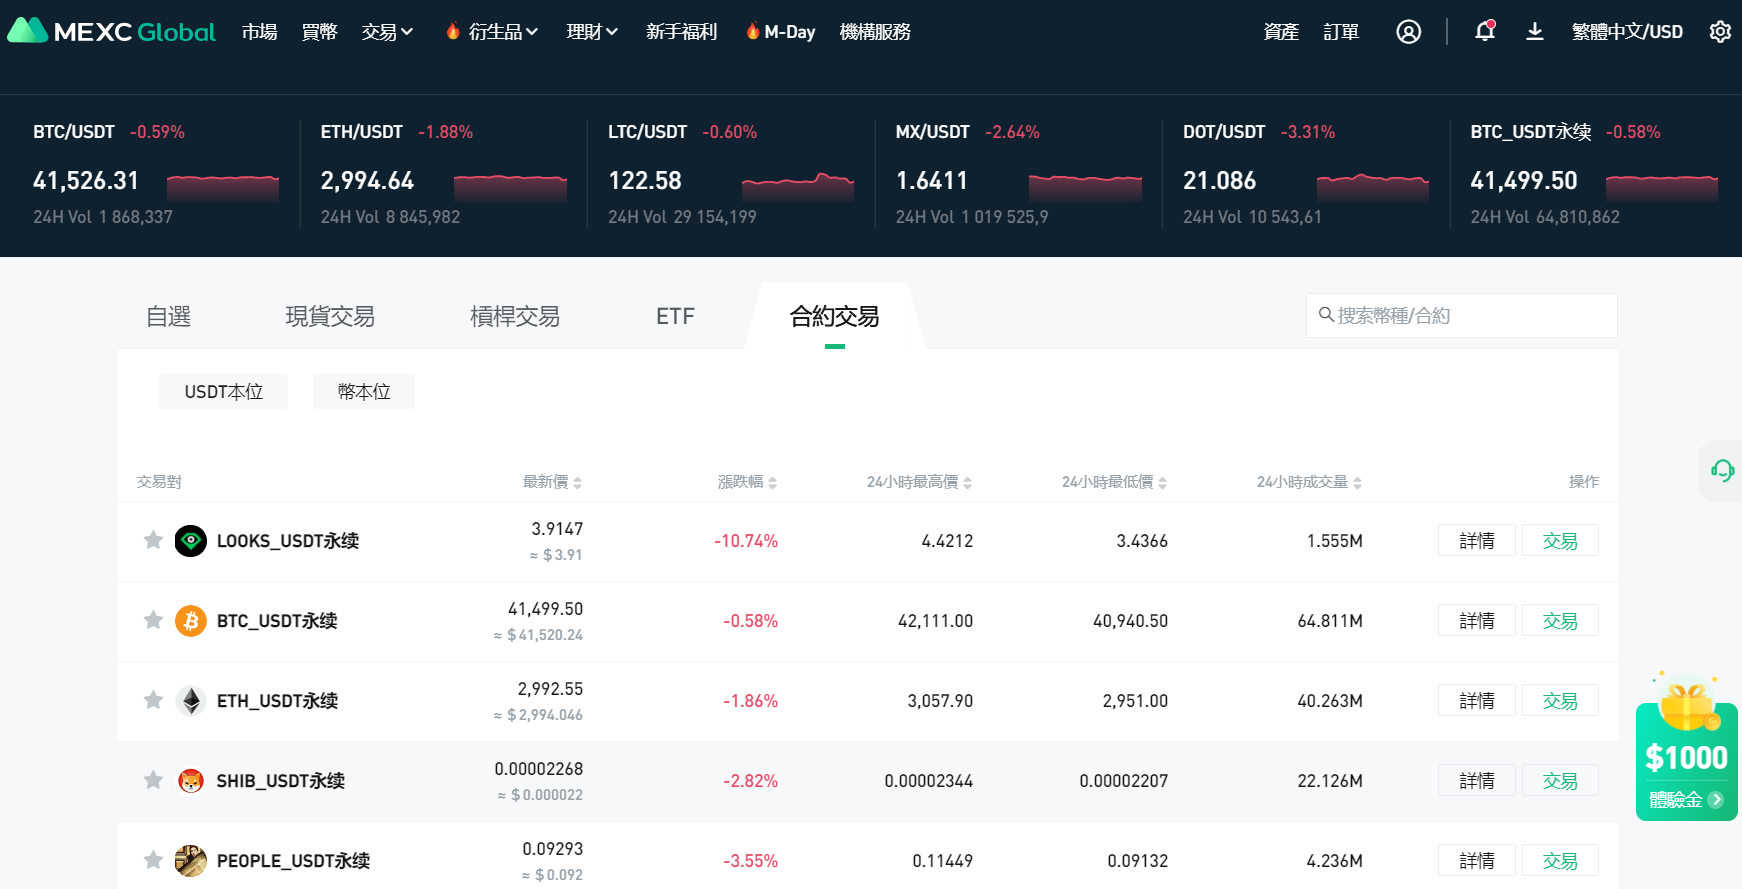The height and width of the screenshot is (889, 1742).
Task: Sort by 24小時成交量 column
Action: pyautogui.click(x=1309, y=482)
